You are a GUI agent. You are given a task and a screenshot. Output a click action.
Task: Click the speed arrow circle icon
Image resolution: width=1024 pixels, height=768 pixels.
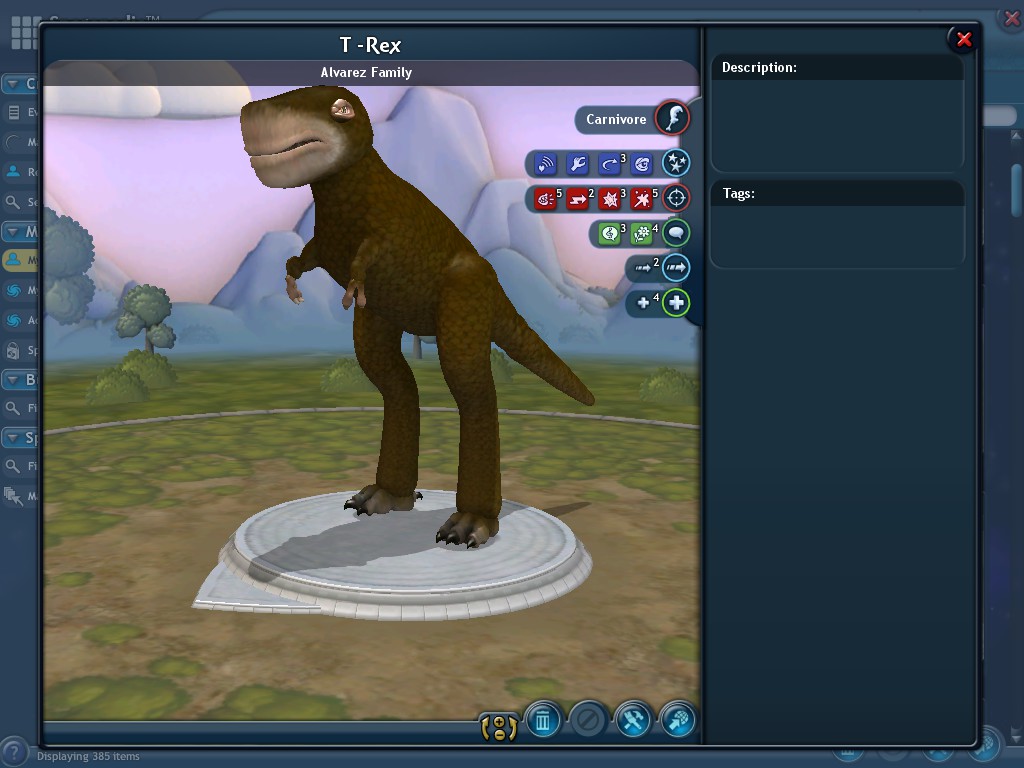(676, 267)
